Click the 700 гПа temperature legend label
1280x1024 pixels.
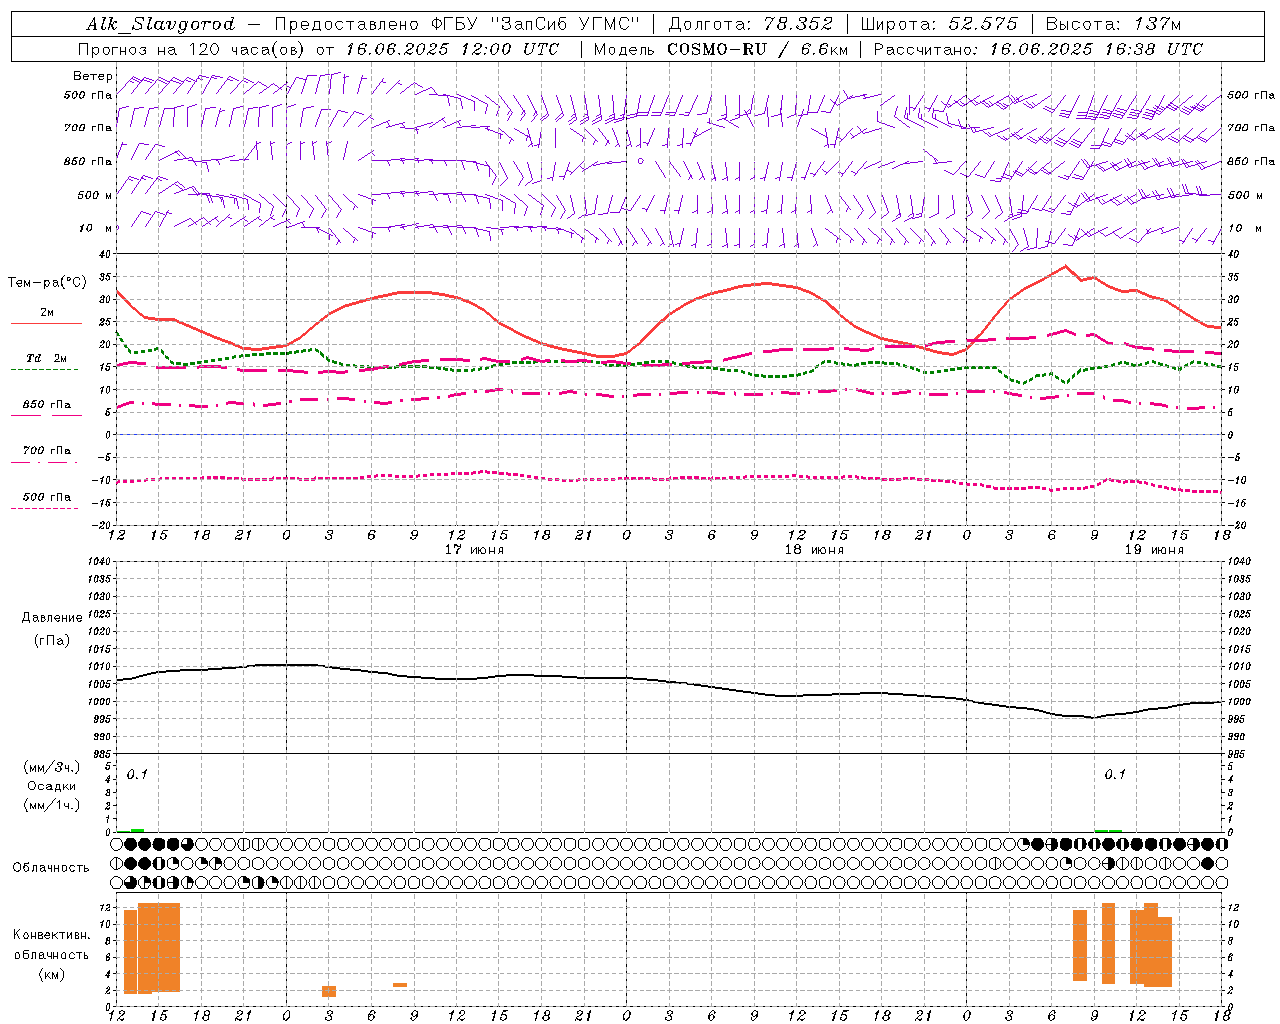(x=47, y=450)
